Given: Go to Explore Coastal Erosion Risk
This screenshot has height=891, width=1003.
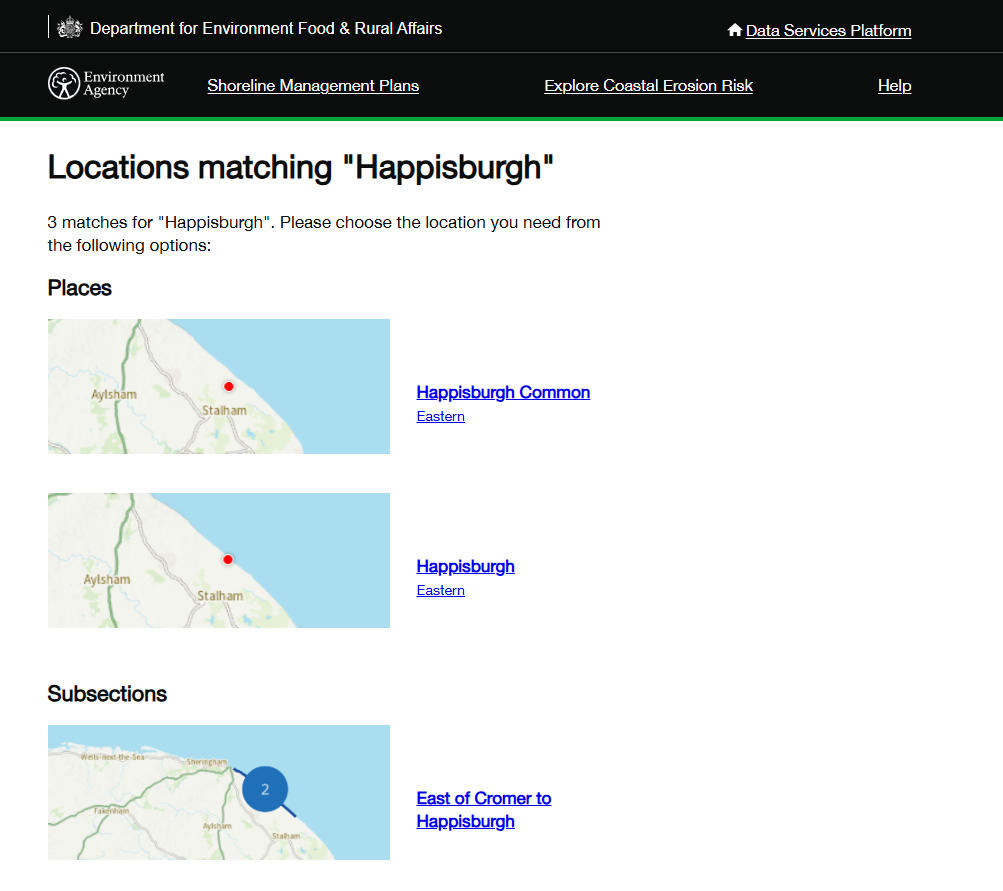Looking at the screenshot, I should pos(648,86).
